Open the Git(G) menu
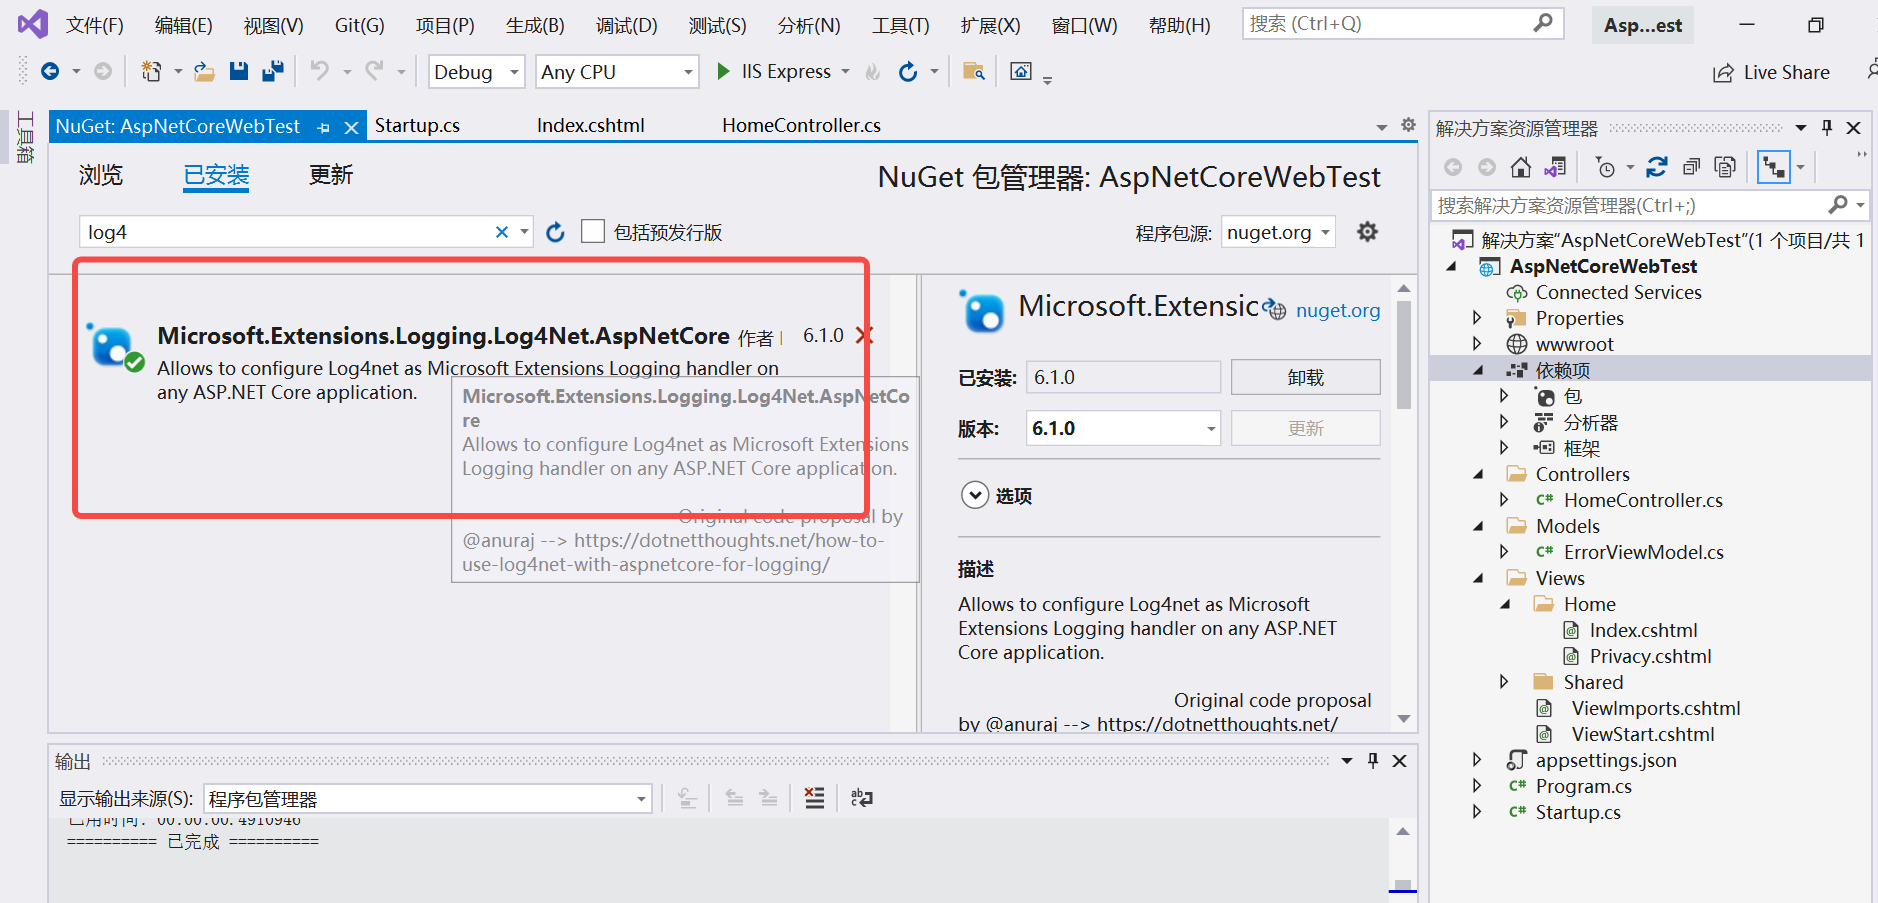Viewport: 1878px width, 903px height. click(359, 25)
